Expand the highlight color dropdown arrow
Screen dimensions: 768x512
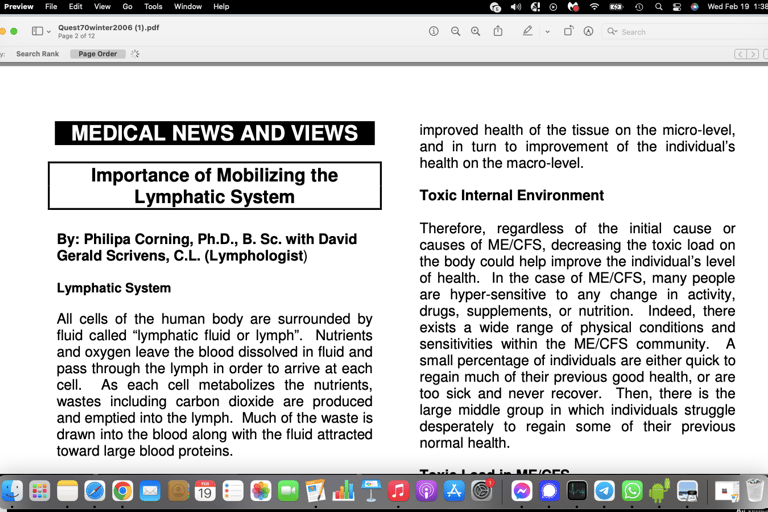[x=547, y=32]
